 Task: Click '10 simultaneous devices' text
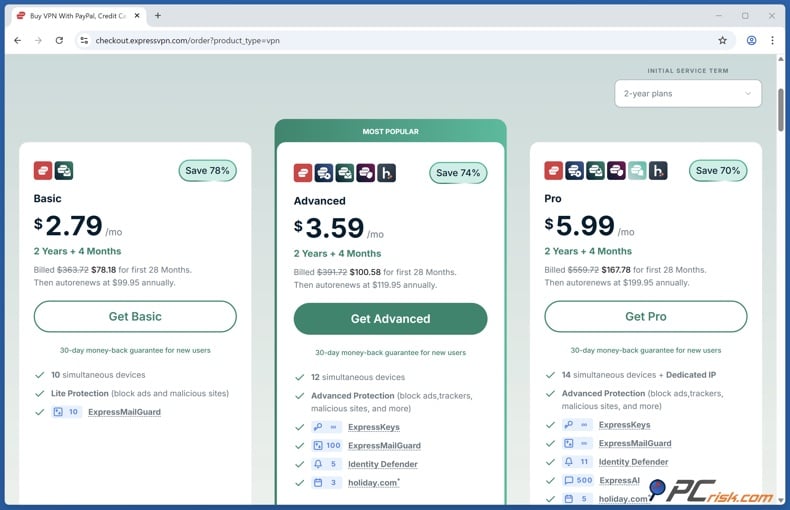click(98, 375)
